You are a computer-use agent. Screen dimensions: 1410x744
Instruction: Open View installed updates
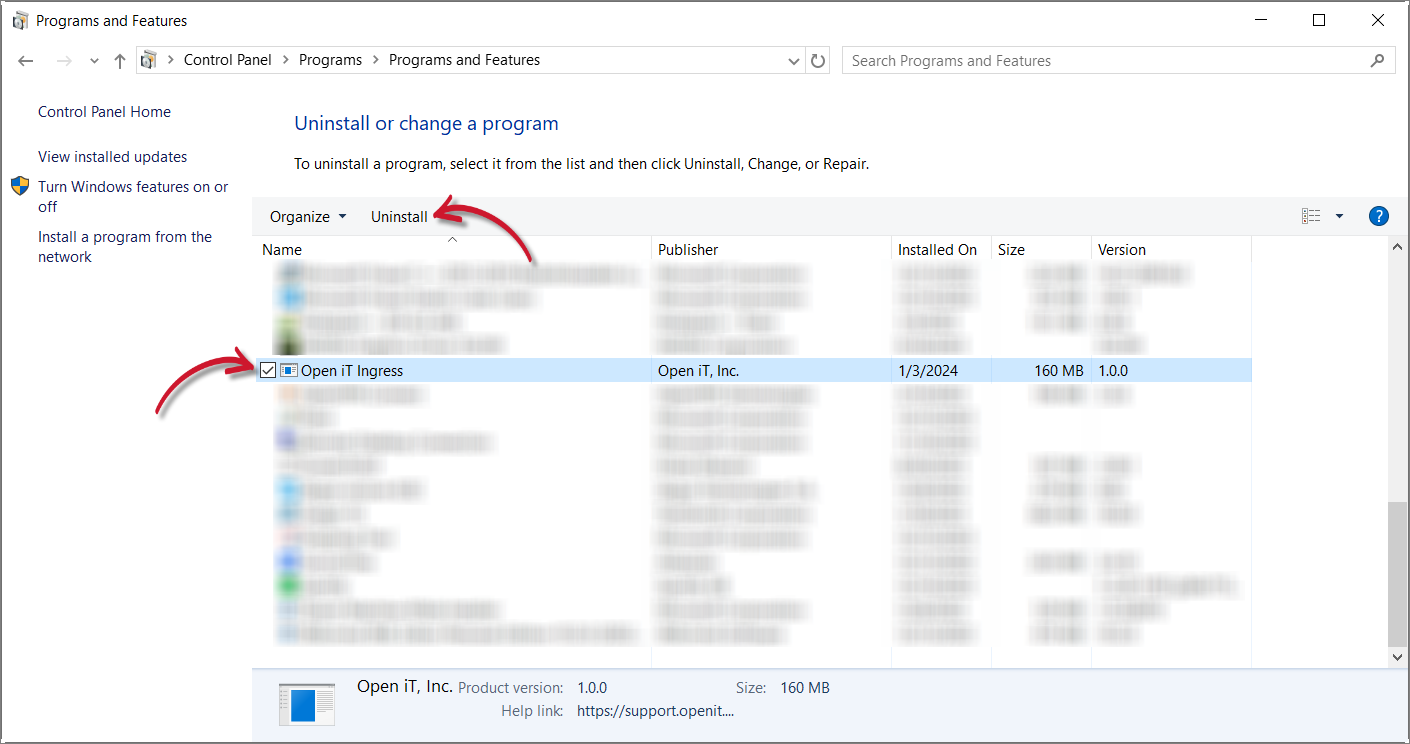111,157
